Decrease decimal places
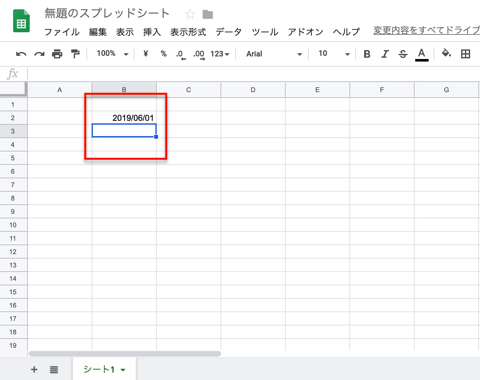Image resolution: width=480 pixels, height=380 pixels. (x=181, y=54)
